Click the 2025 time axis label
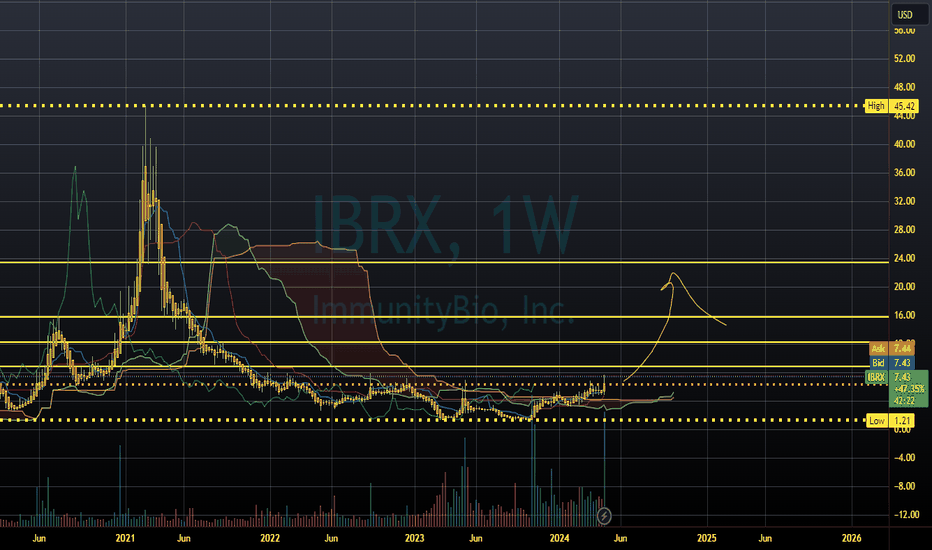Viewport: 932px width, 550px height. pyautogui.click(x=706, y=538)
